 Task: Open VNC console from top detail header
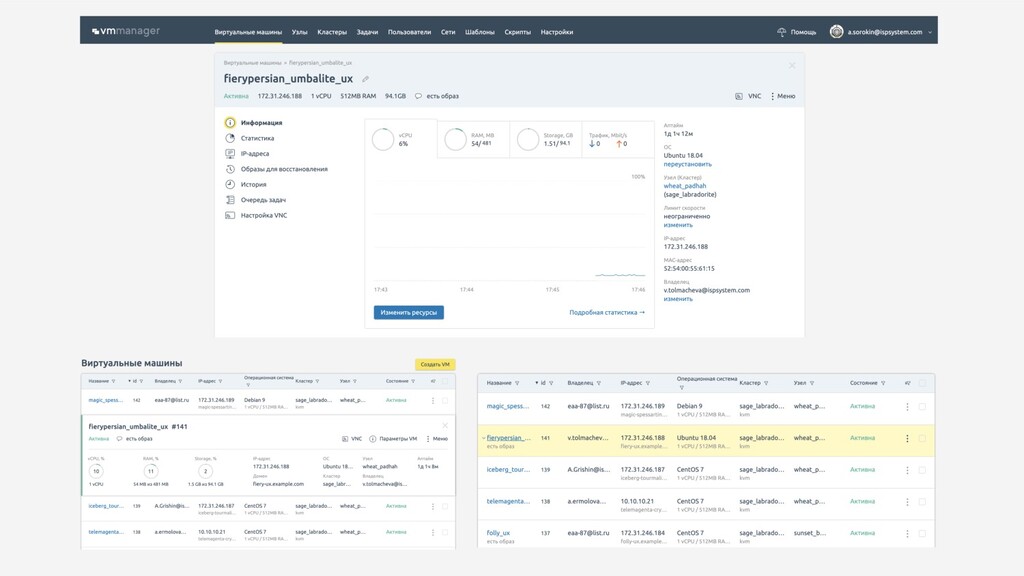tap(749, 96)
